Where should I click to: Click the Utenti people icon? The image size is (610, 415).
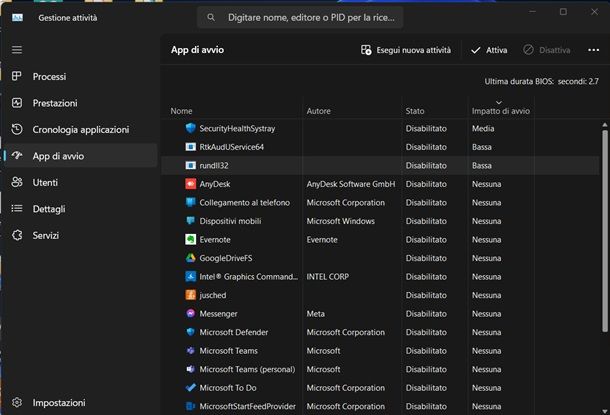(x=17, y=182)
